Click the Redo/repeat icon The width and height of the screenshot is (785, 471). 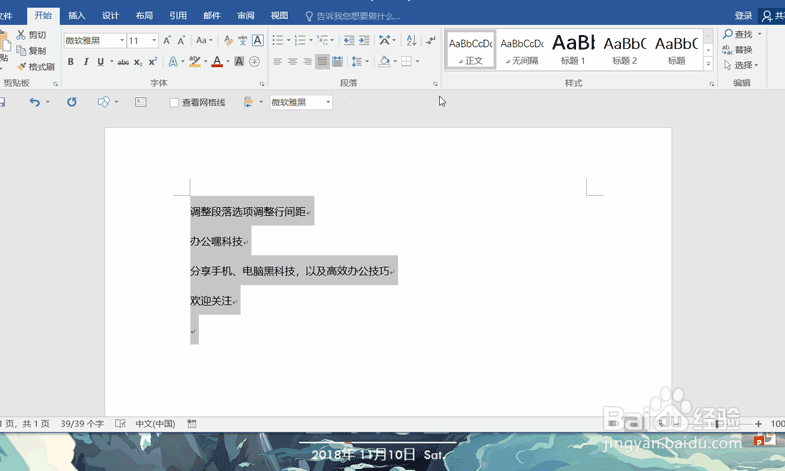click(x=72, y=102)
